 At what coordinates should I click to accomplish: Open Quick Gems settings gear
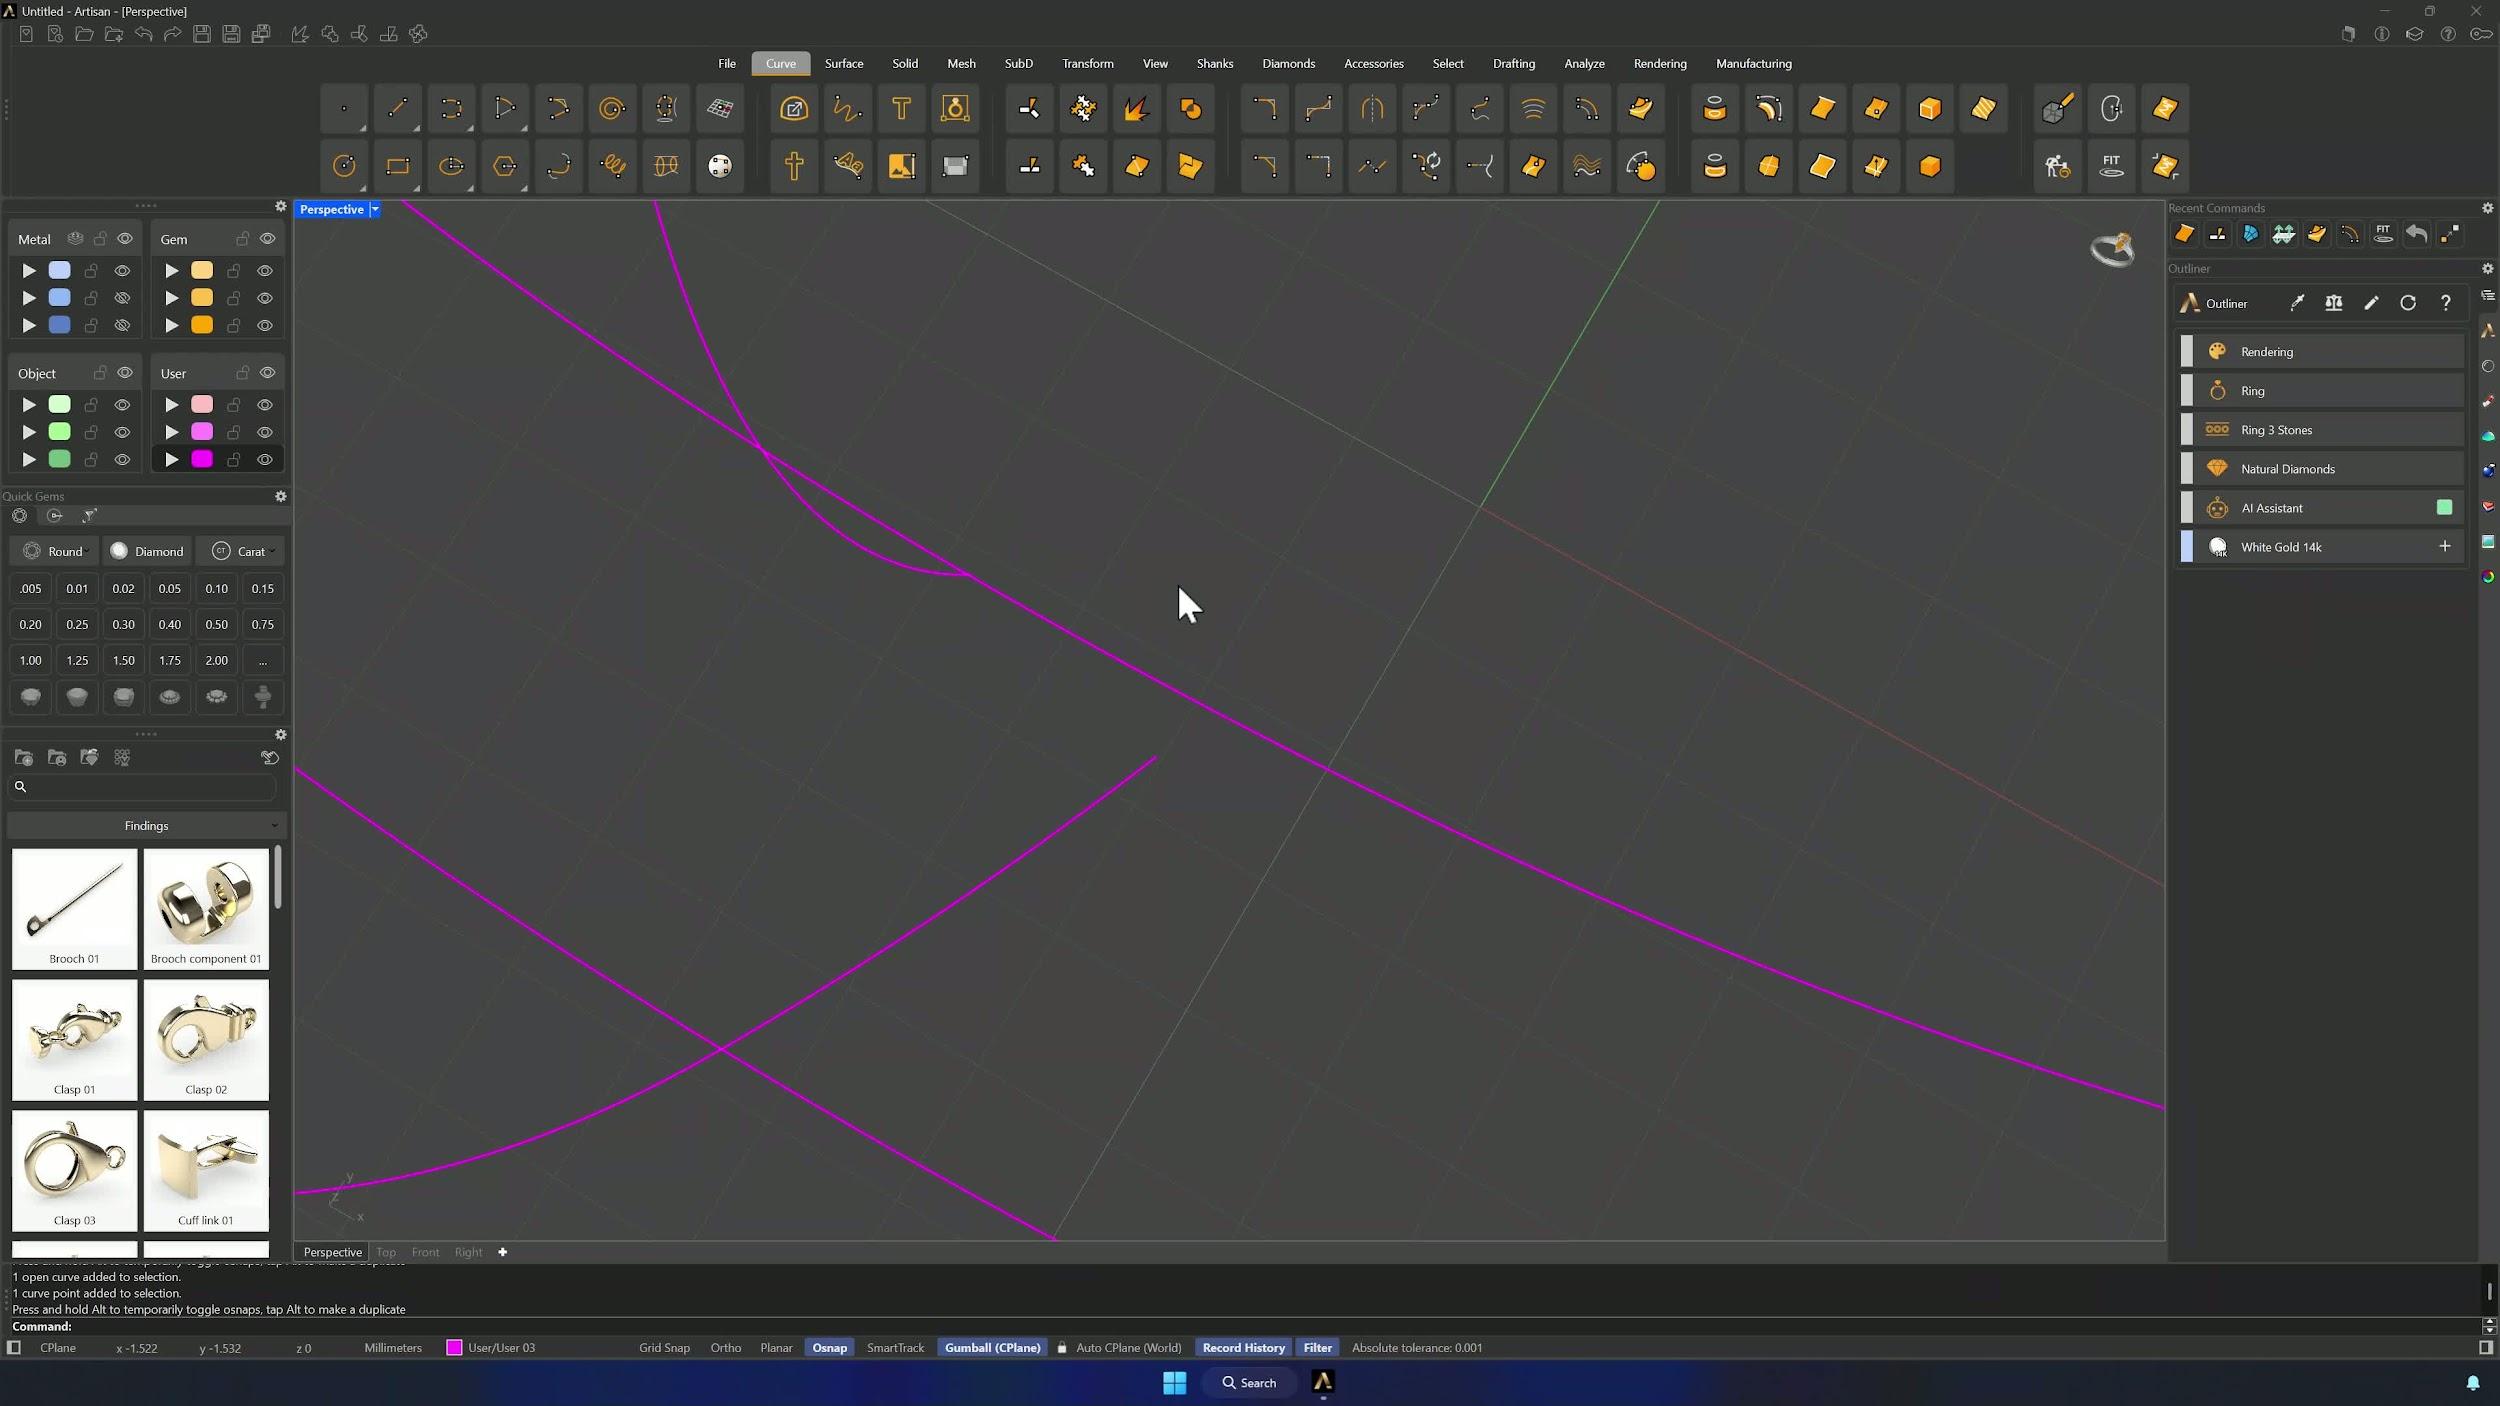[281, 496]
